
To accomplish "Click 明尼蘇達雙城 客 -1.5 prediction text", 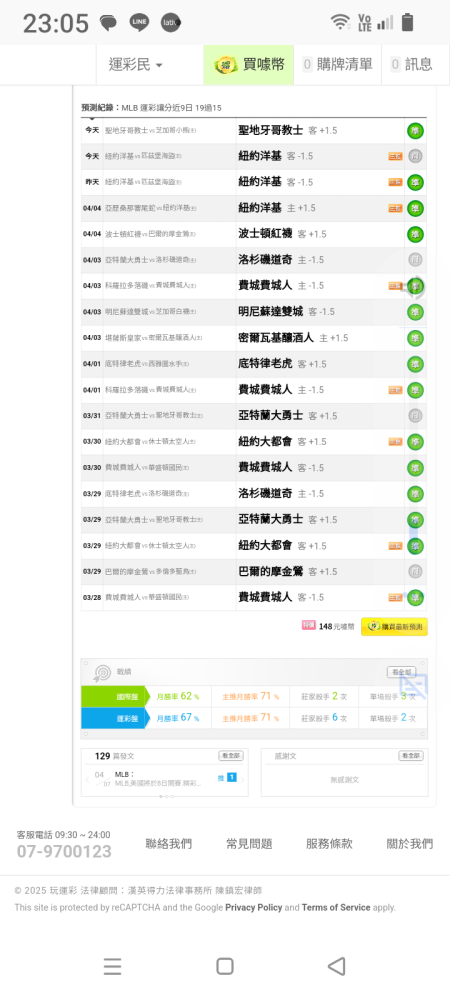I will tap(286, 312).
